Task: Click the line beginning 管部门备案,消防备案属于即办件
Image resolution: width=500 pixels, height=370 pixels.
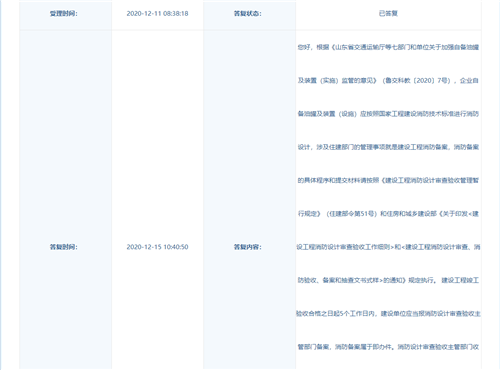Action: [x=388, y=347]
